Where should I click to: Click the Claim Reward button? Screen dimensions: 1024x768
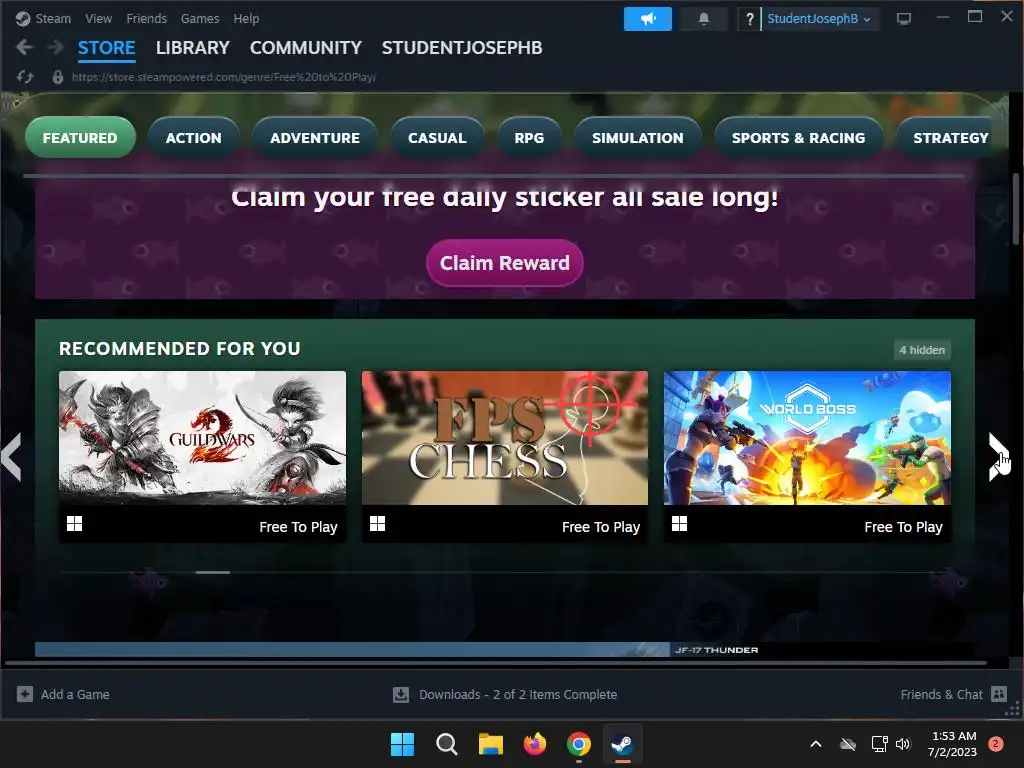click(504, 263)
